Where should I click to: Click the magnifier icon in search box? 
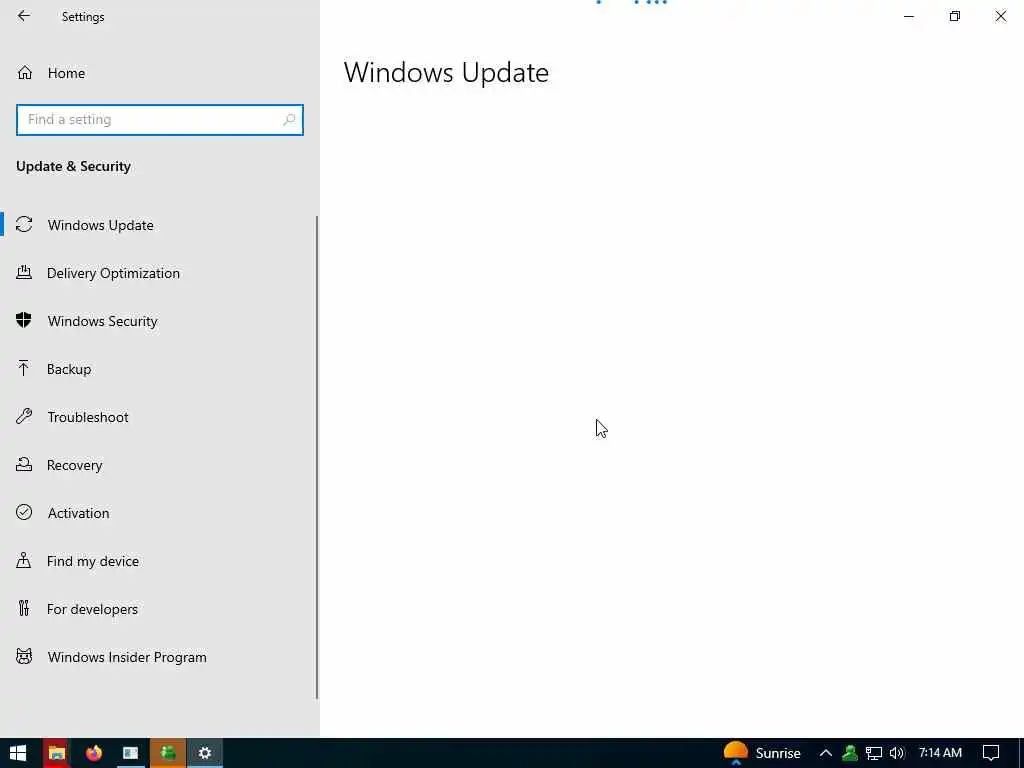289,120
